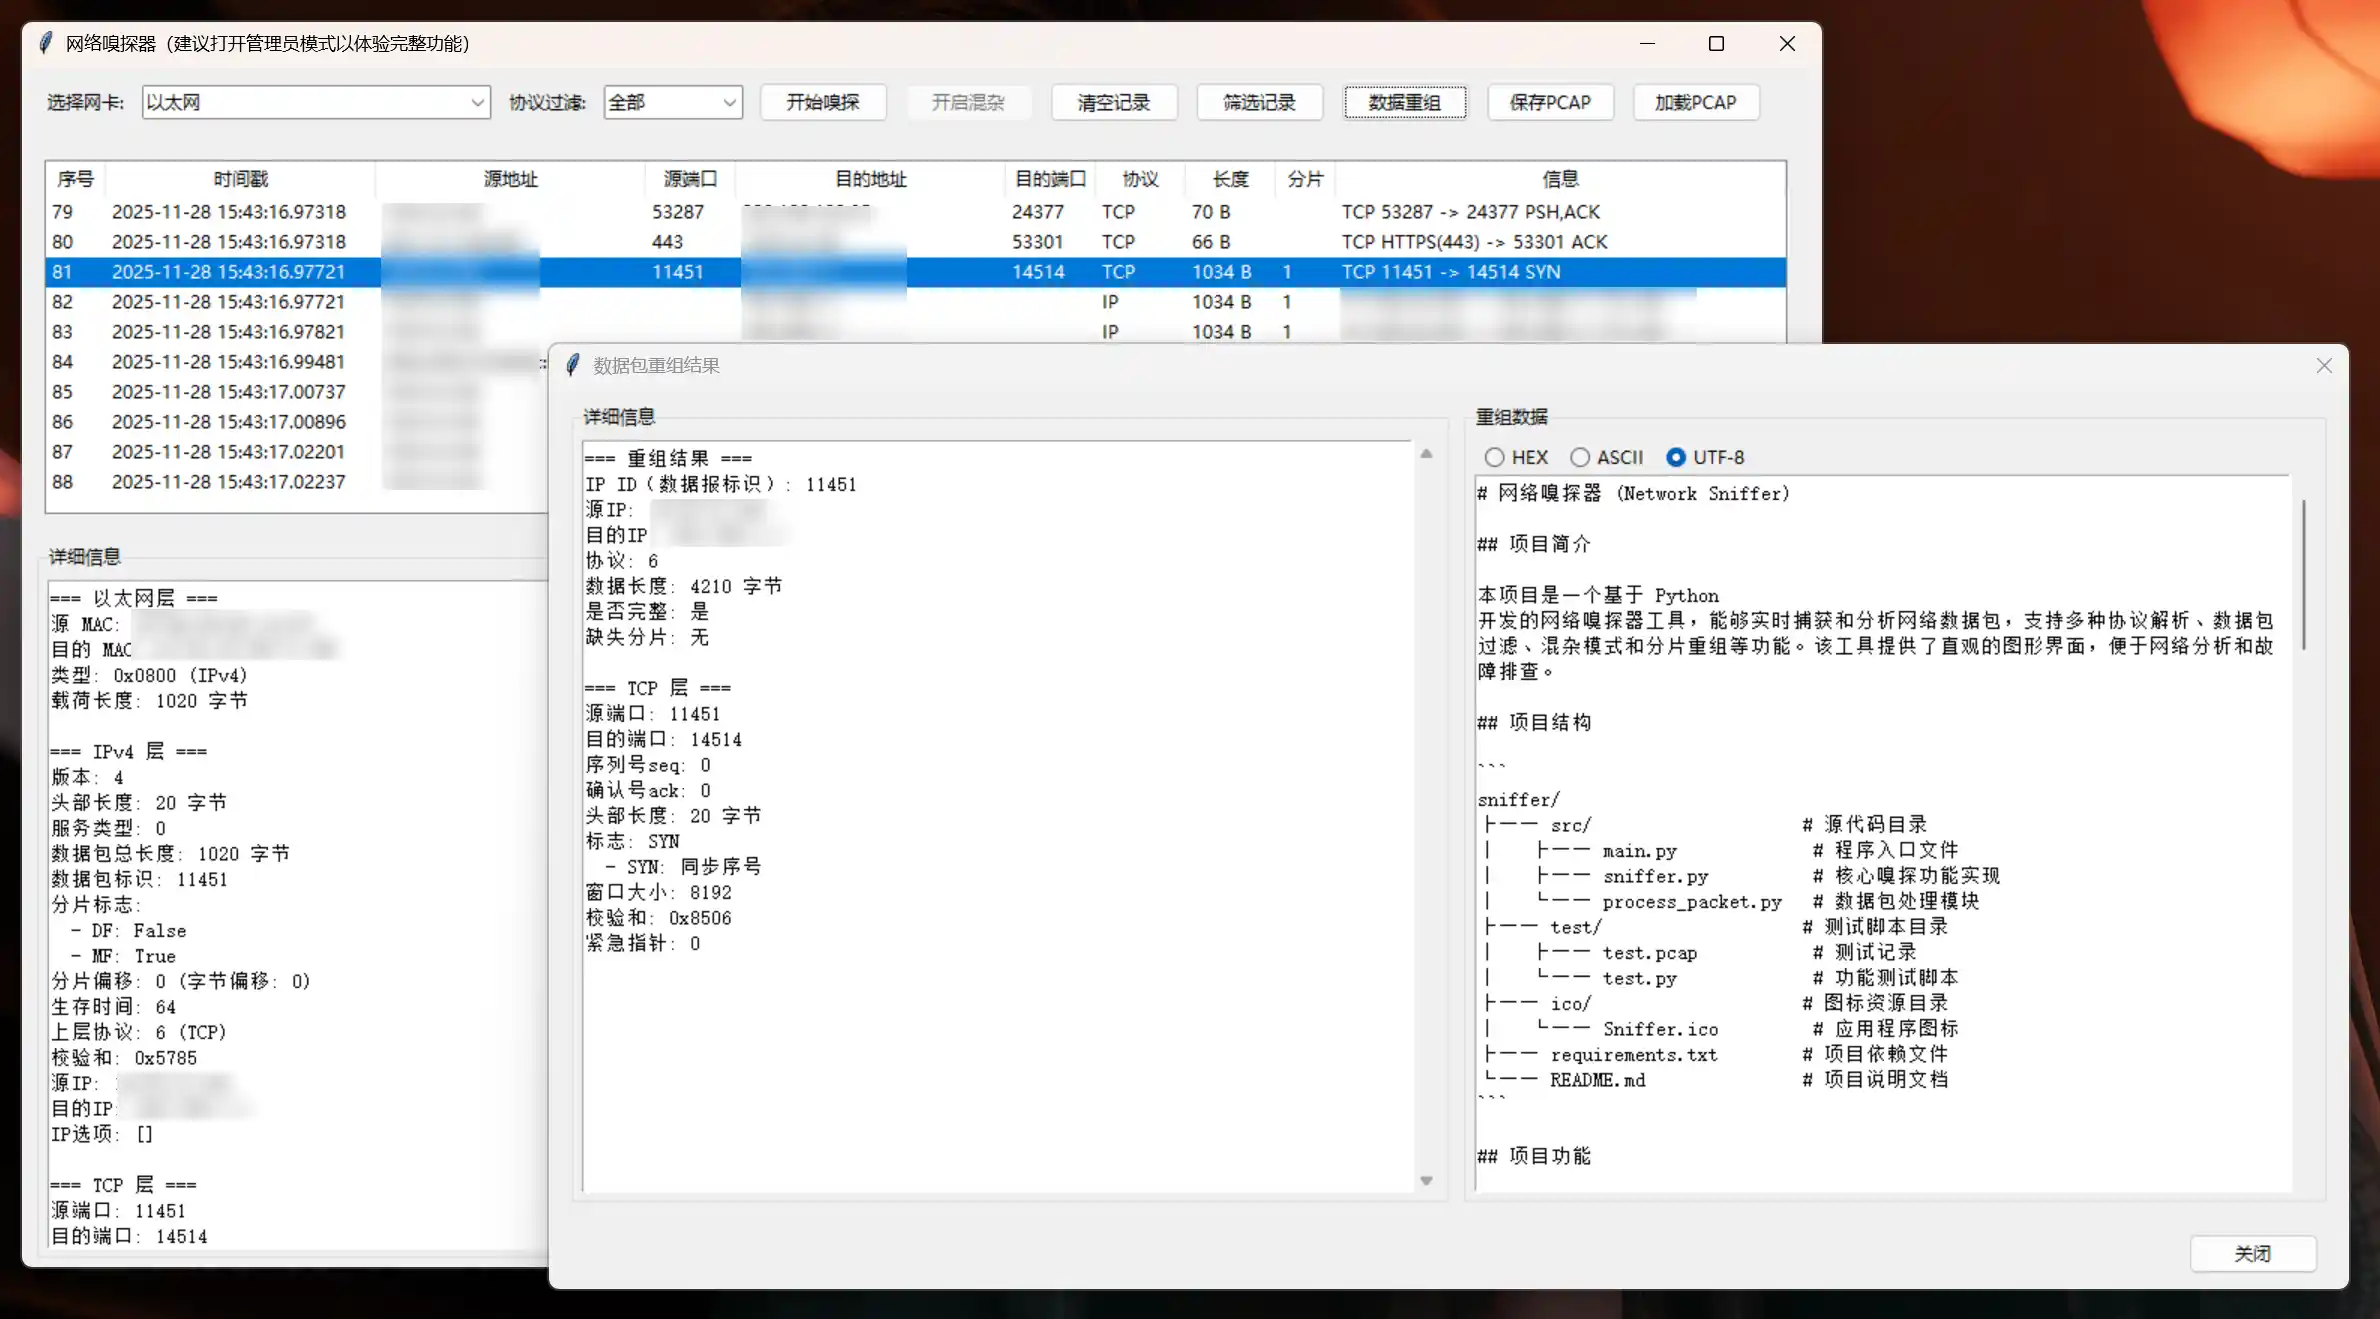
Task: Click the down arrow of the detail info scrollbar
Action: [1425, 1180]
